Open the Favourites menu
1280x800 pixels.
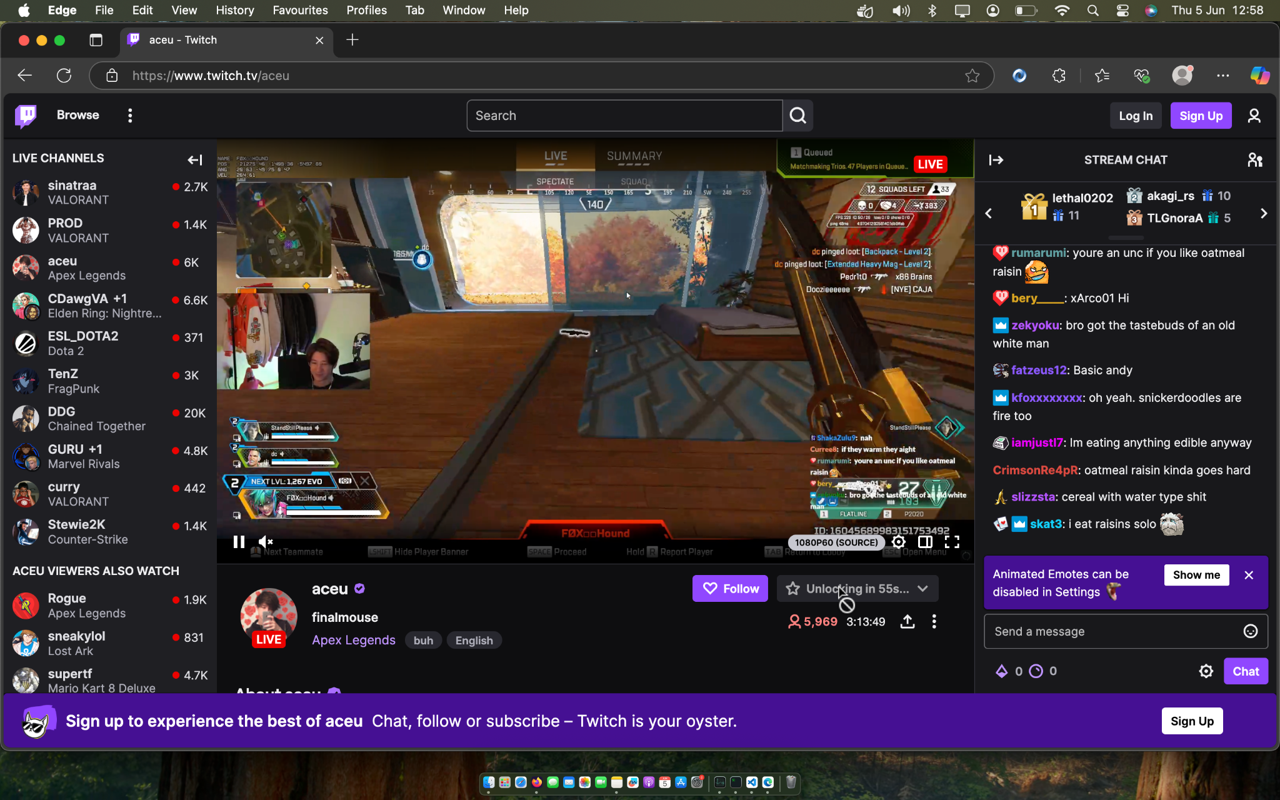coord(300,10)
